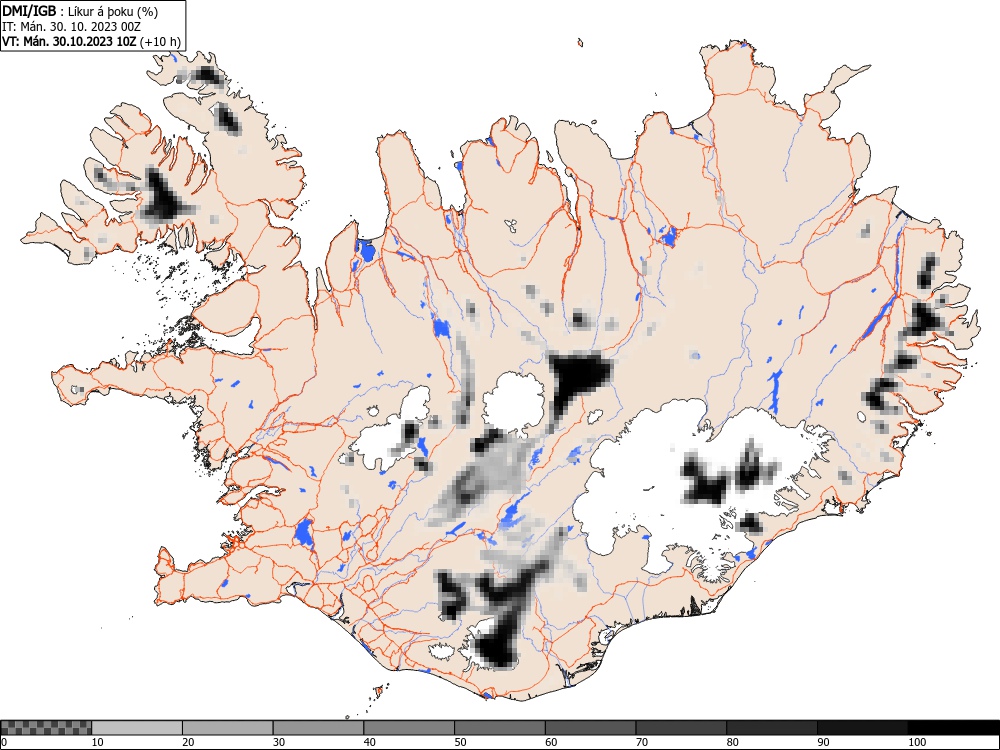Image resolution: width=1000 pixels, height=750 pixels.
Task: Click the '0' scale label
Action: [4, 742]
